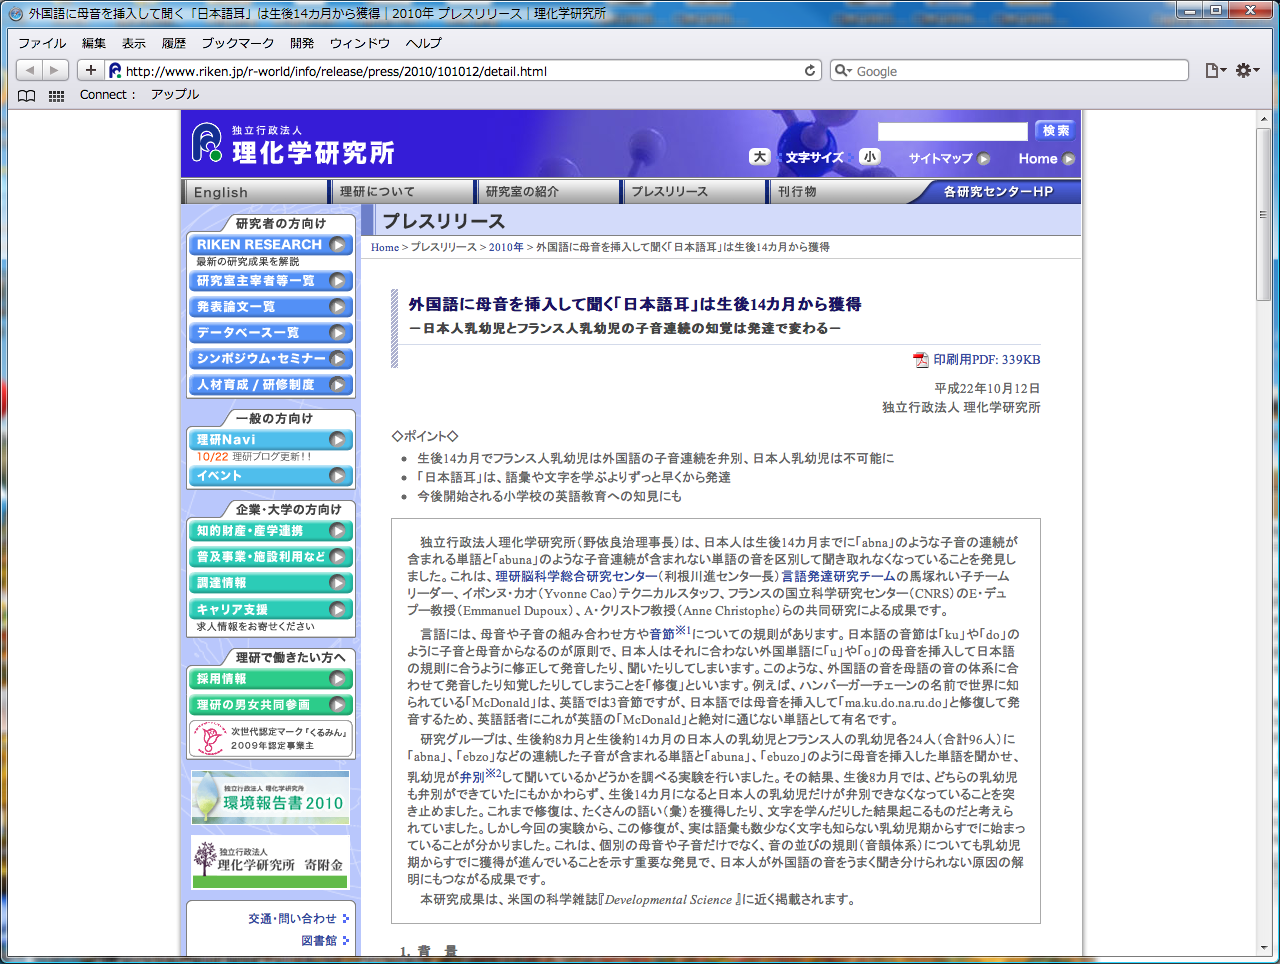Open Top Sites grid icon
This screenshot has height=964, width=1280.
57,95
